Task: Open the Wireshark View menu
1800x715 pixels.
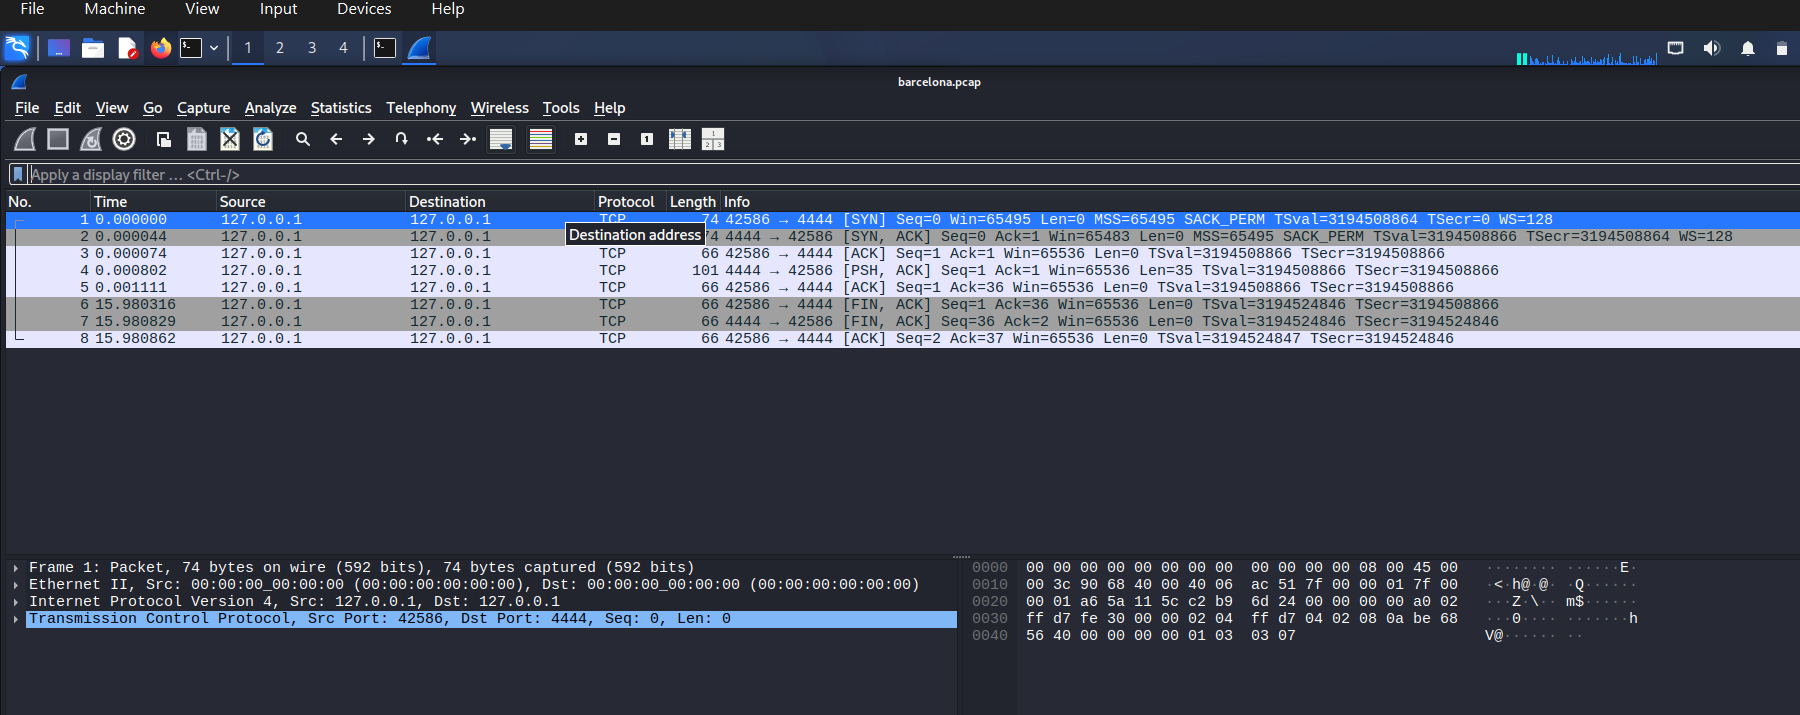Action: tap(112, 108)
